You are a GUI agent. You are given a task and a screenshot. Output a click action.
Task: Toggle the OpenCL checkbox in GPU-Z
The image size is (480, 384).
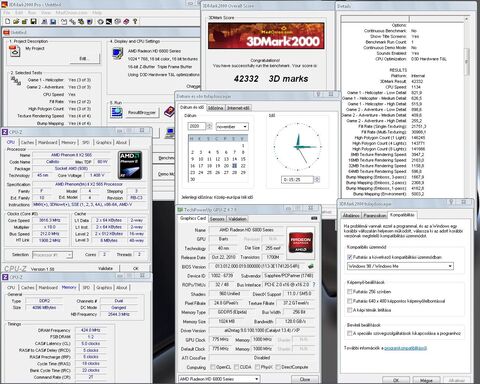point(212,367)
